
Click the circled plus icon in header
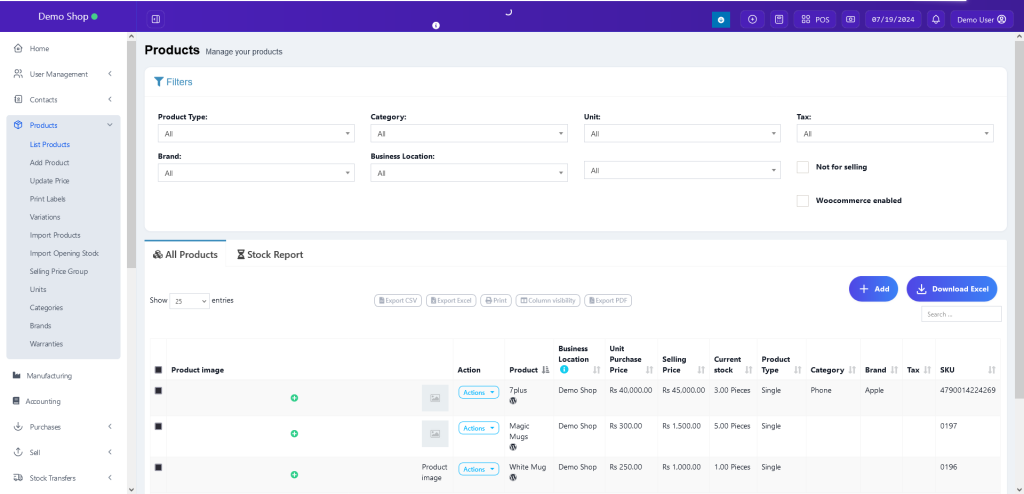click(x=752, y=19)
